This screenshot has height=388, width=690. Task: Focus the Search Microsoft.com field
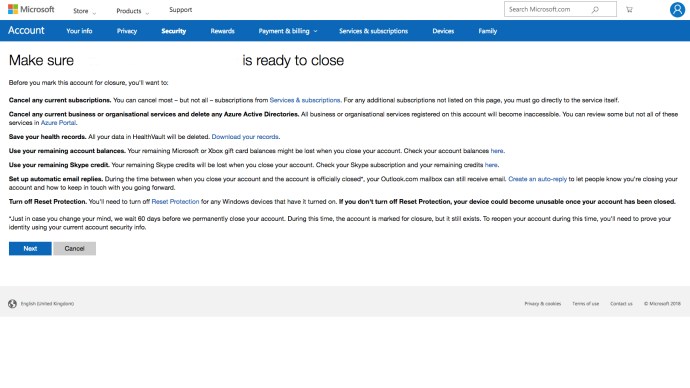click(x=560, y=9)
